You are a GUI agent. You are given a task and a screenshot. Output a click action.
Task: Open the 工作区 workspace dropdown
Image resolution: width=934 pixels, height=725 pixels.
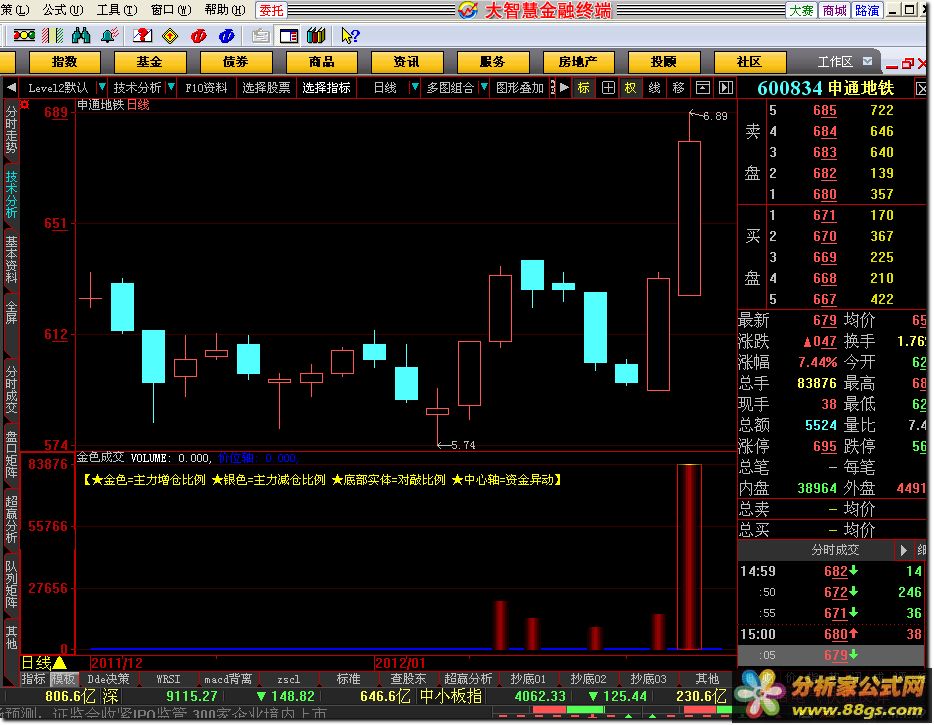coord(868,61)
